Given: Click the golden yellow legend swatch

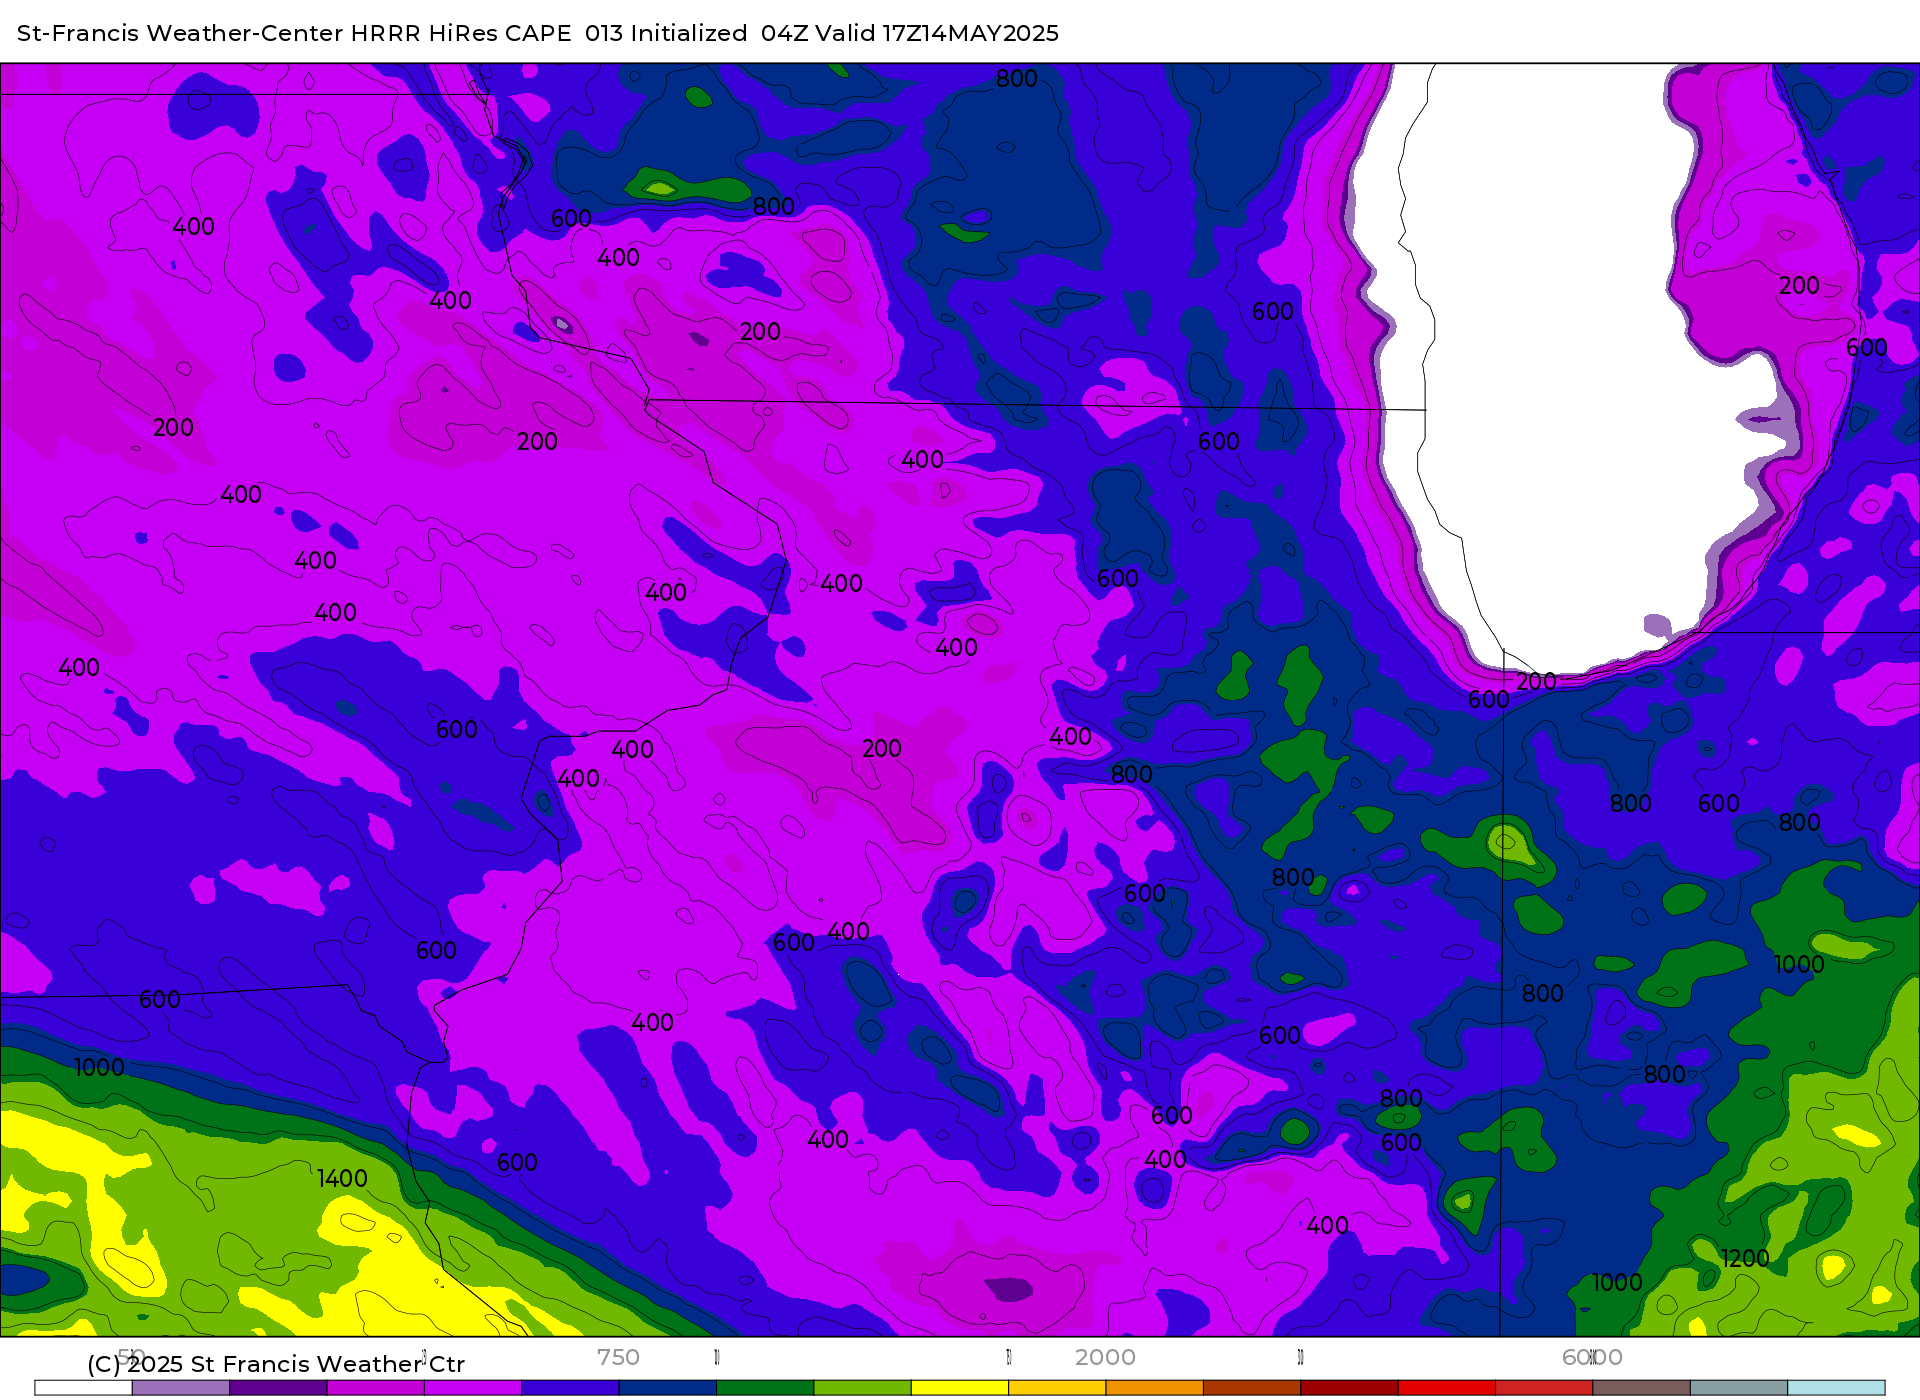Looking at the screenshot, I should point(1057,1387).
